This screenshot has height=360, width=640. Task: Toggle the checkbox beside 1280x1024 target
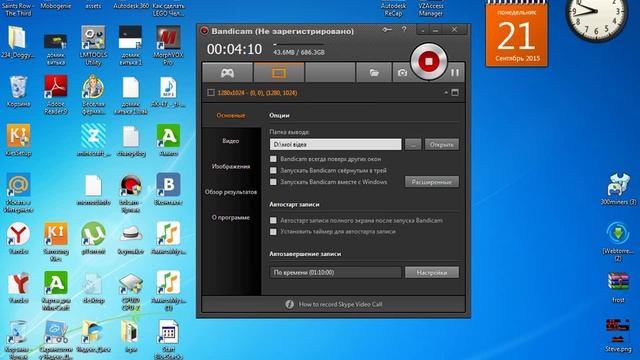(x=211, y=93)
